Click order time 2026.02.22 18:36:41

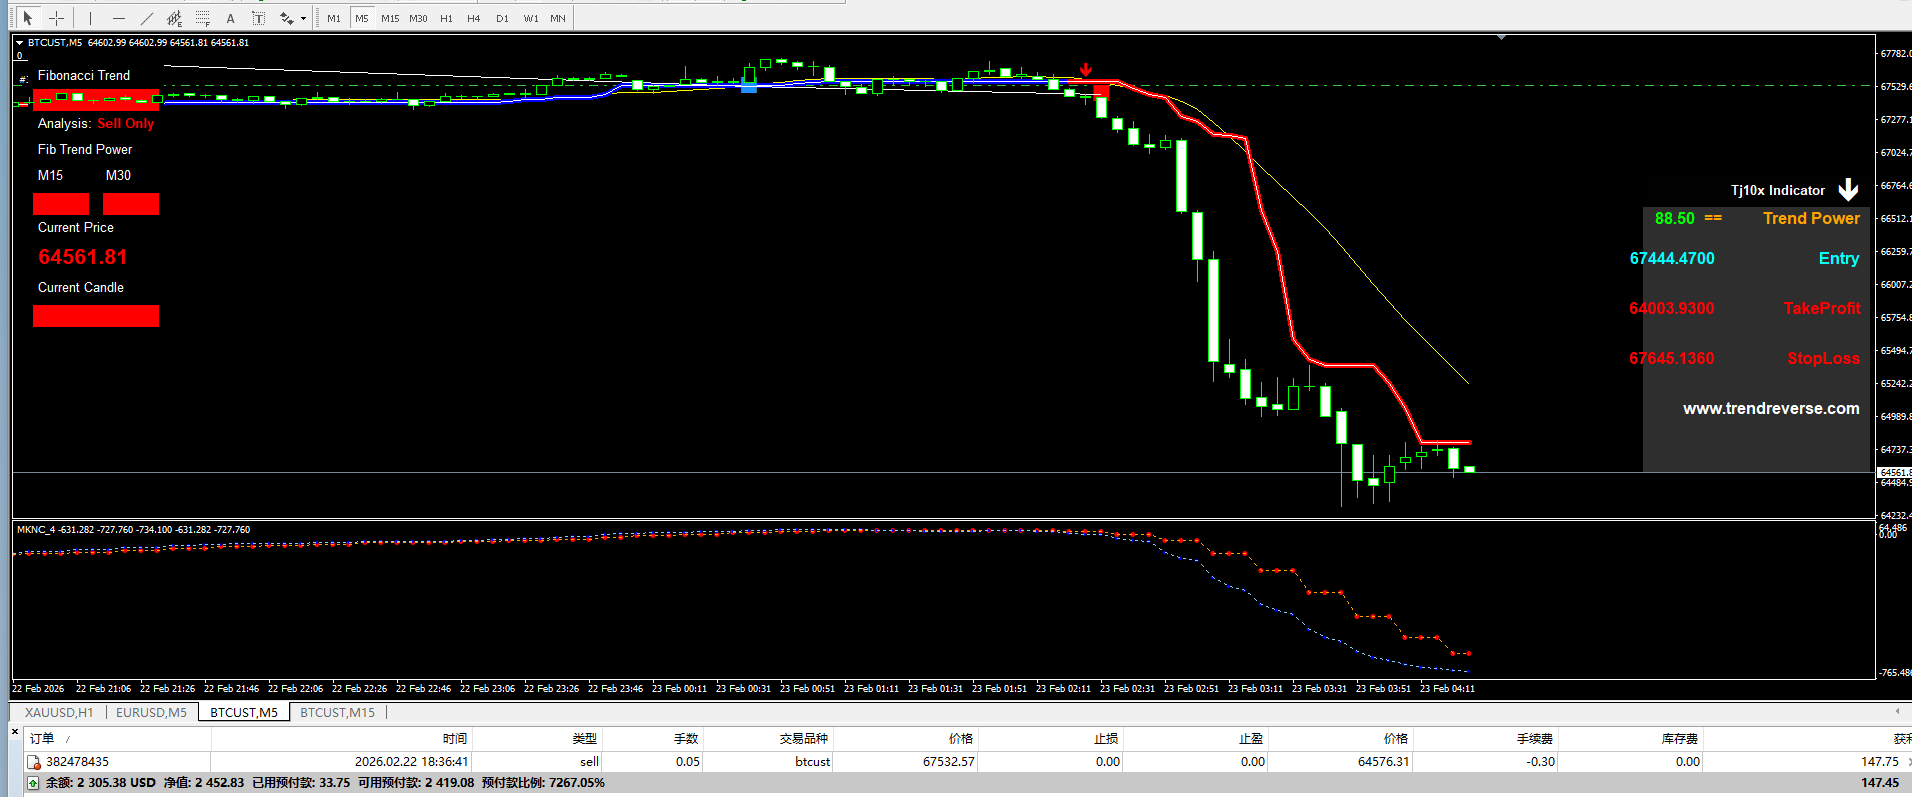(x=412, y=762)
